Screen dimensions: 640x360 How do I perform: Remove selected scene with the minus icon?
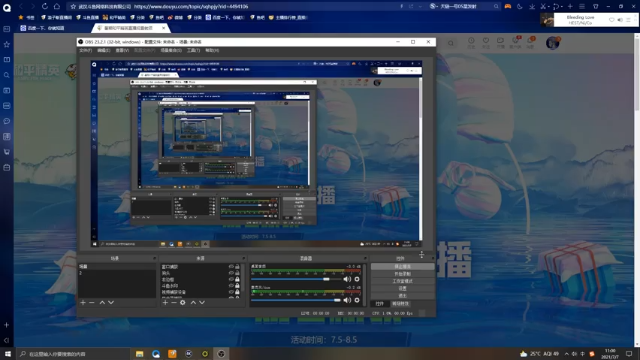tap(92, 302)
